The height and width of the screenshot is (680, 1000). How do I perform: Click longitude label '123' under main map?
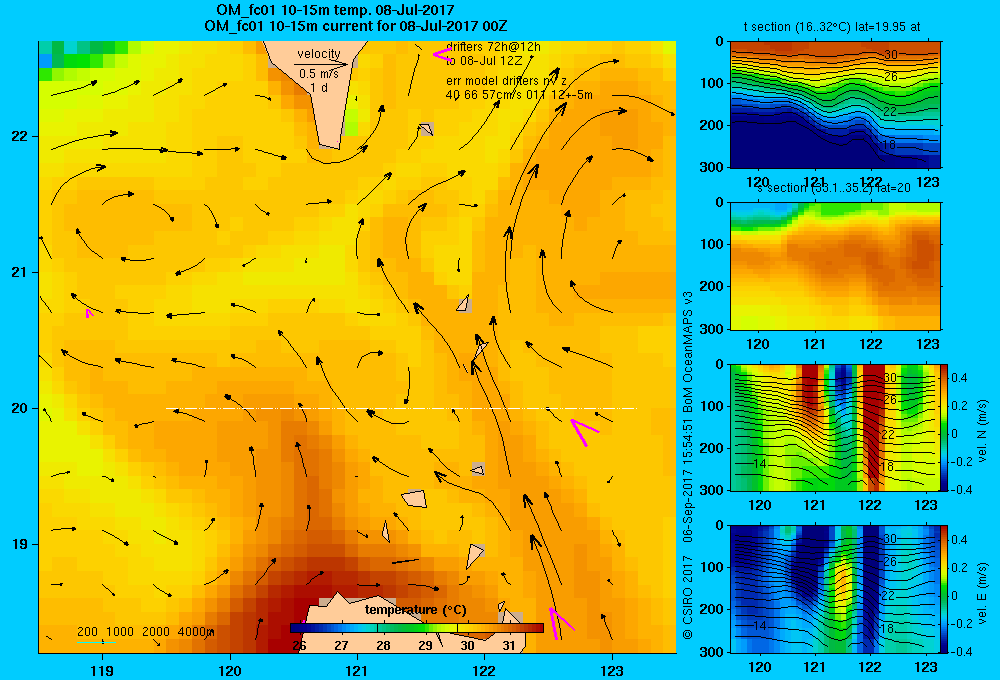[x=612, y=670]
